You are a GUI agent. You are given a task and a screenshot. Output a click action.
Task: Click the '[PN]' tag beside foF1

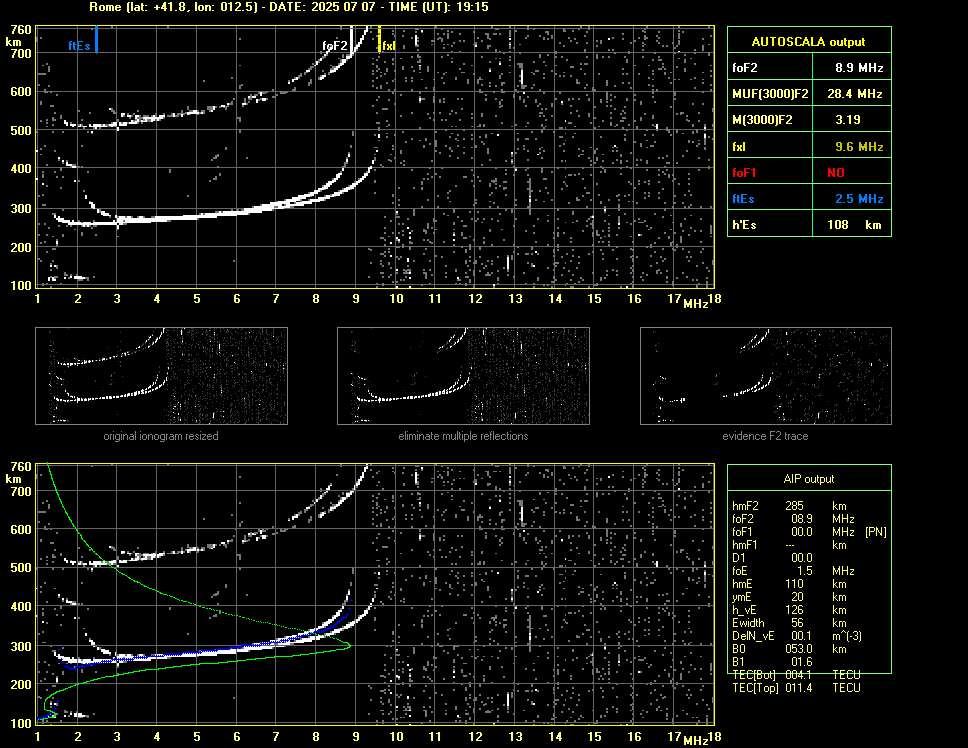875,532
